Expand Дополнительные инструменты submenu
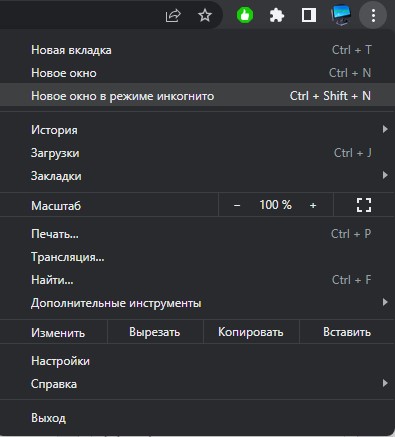Image resolution: width=395 pixels, height=437 pixels. [197, 303]
